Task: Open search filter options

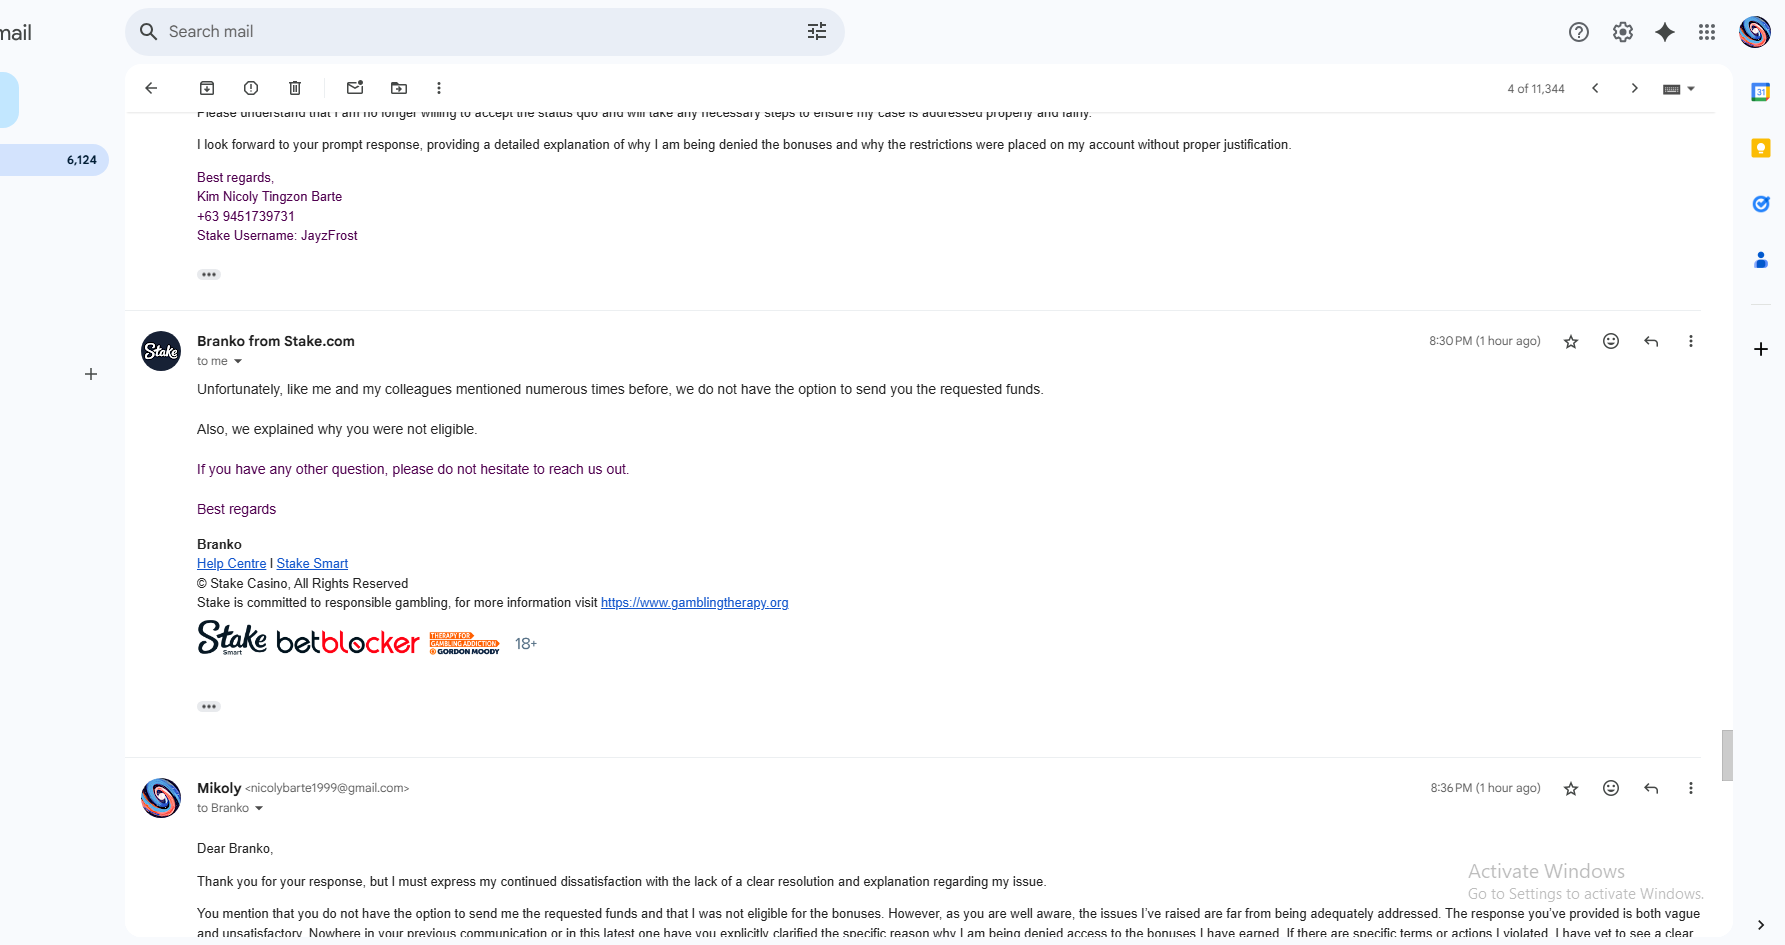Action: (x=817, y=32)
